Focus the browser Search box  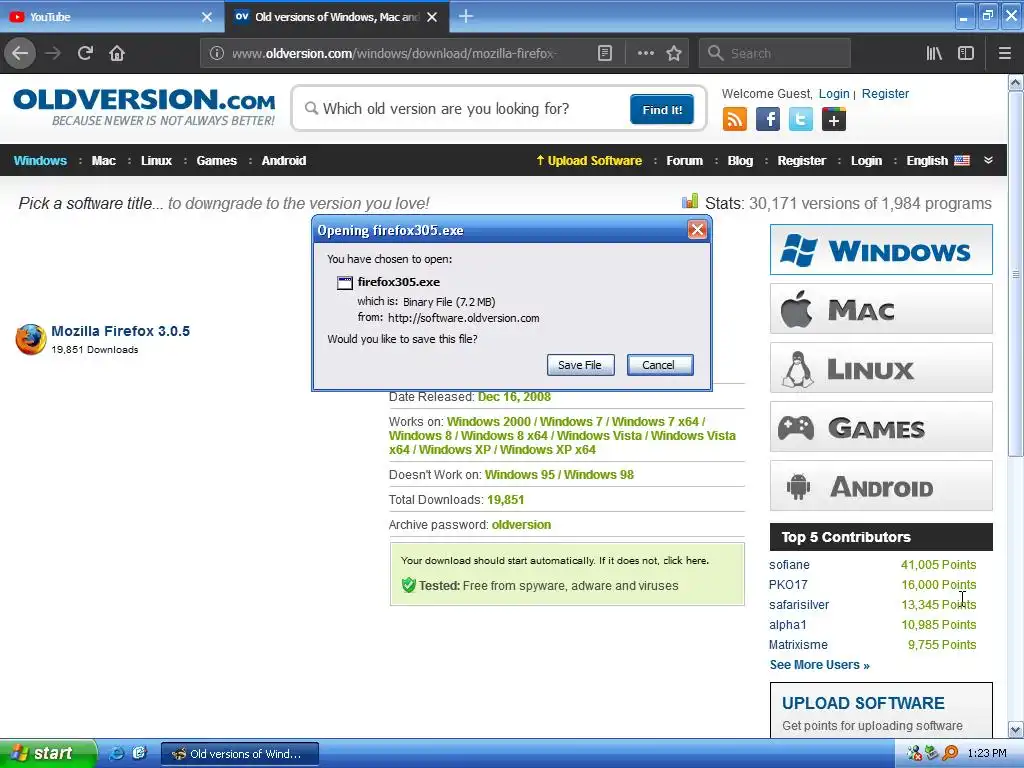[x=775, y=54]
